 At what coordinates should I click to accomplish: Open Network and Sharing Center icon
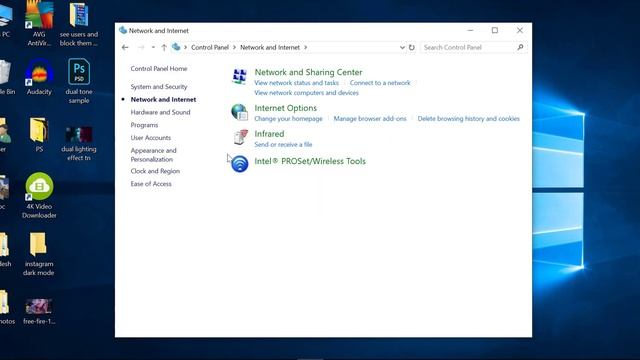click(240, 76)
